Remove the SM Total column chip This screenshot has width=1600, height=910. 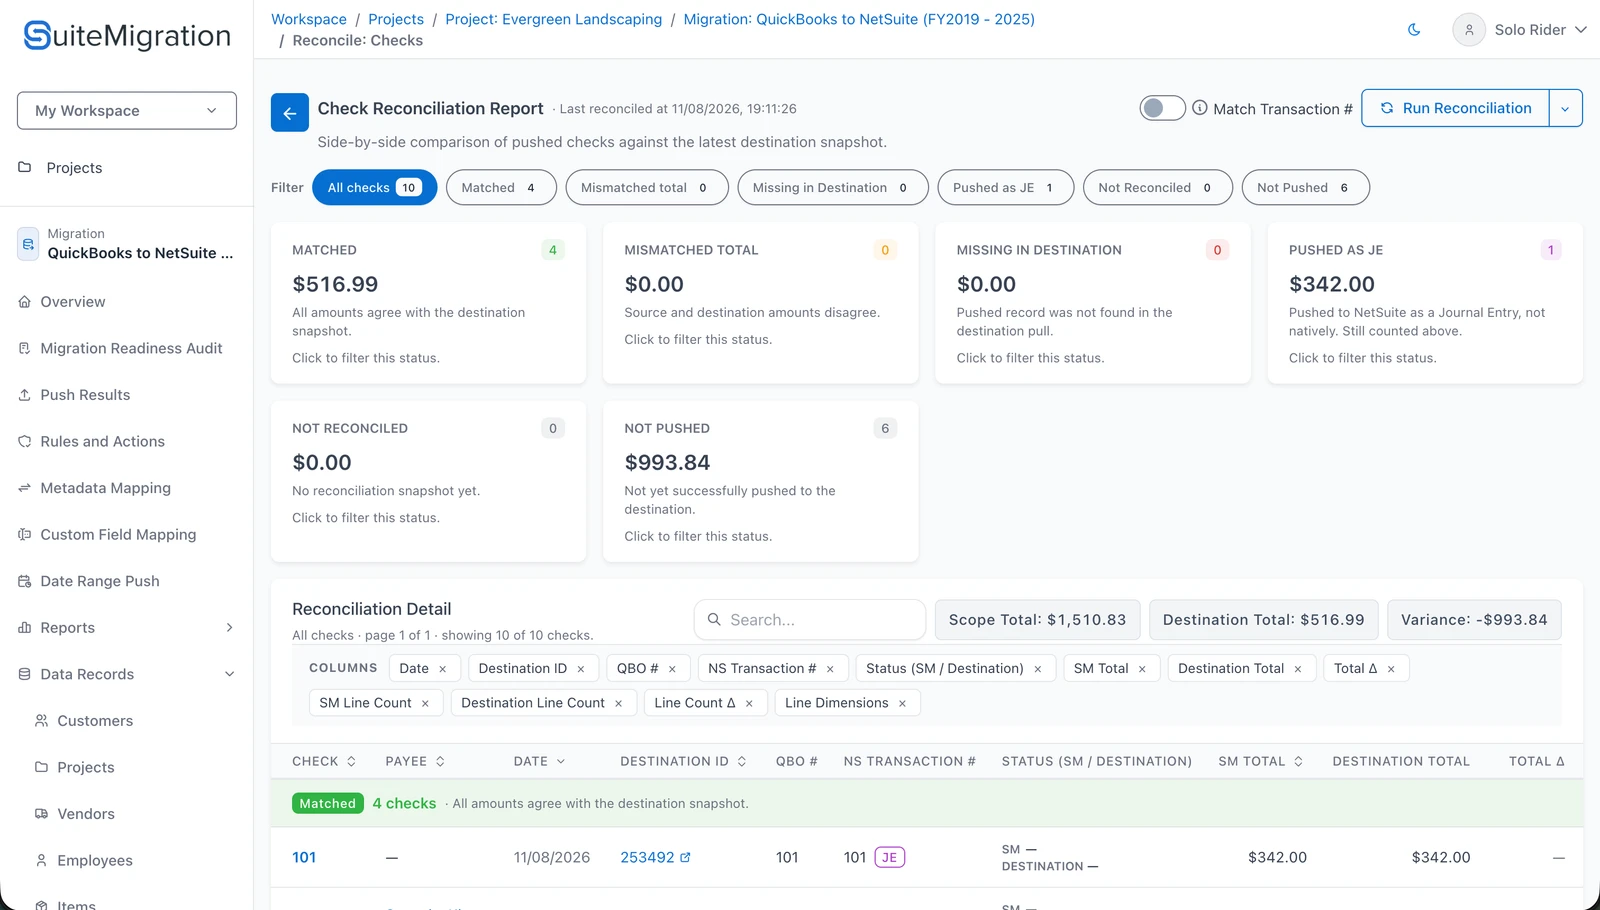[x=1142, y=669]
